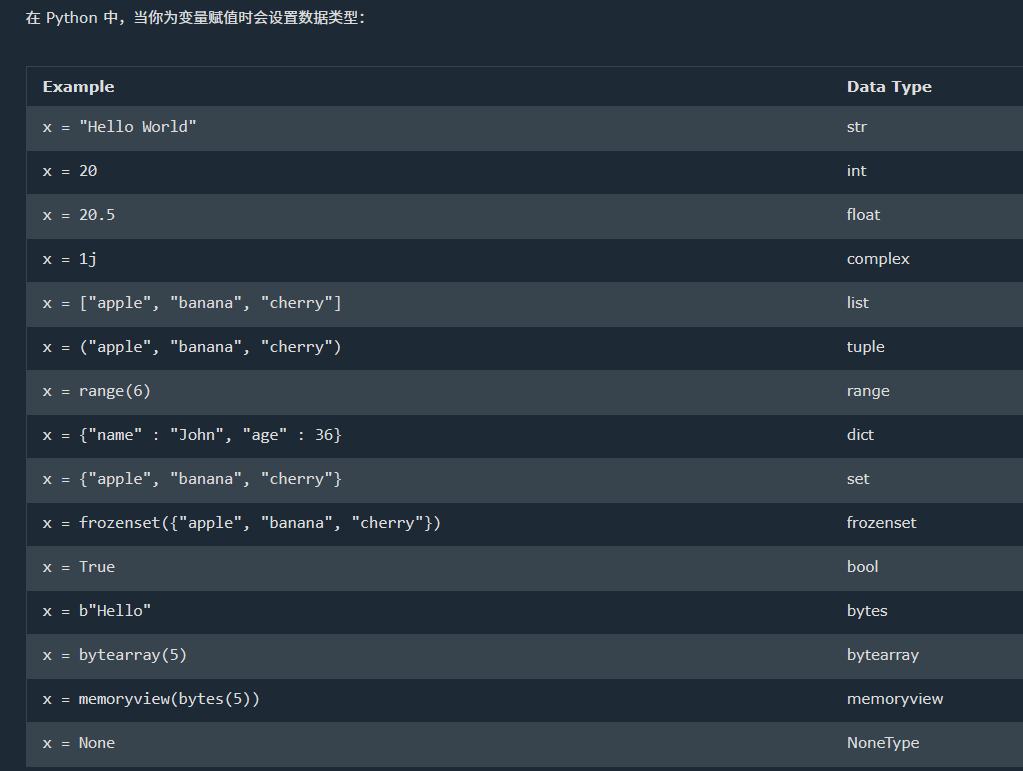Click the "Example" column header

click(x=78, y=87)
